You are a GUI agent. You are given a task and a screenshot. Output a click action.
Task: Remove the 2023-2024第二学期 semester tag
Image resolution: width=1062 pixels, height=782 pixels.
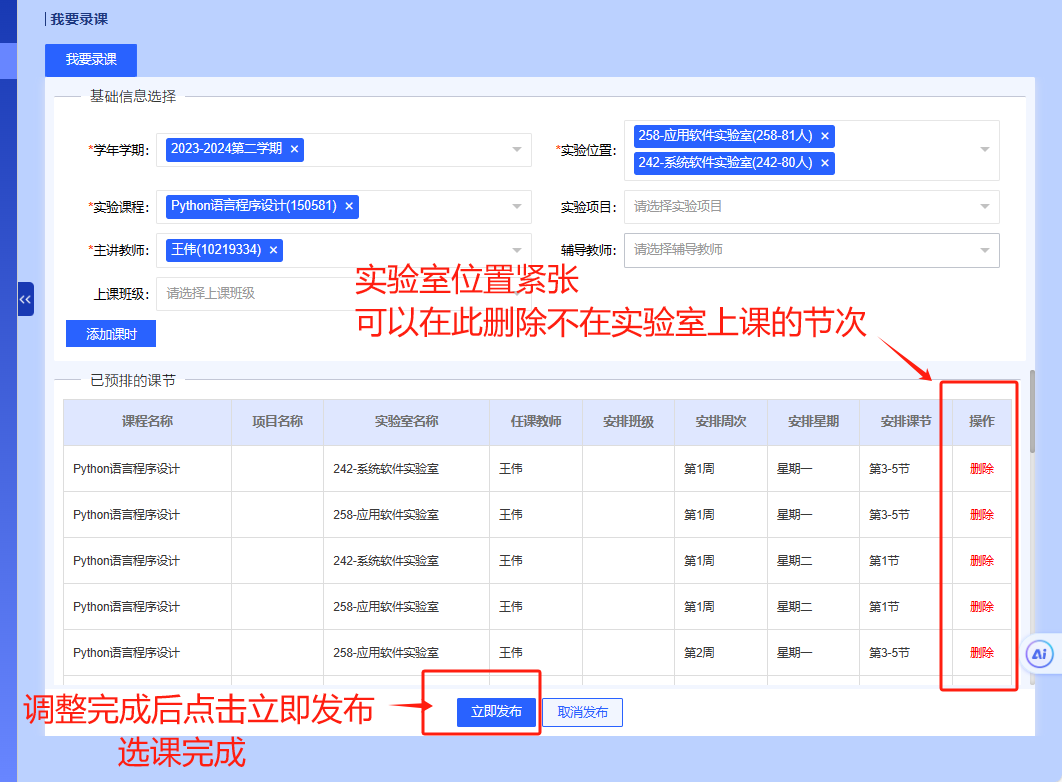(x=294, y=149)
